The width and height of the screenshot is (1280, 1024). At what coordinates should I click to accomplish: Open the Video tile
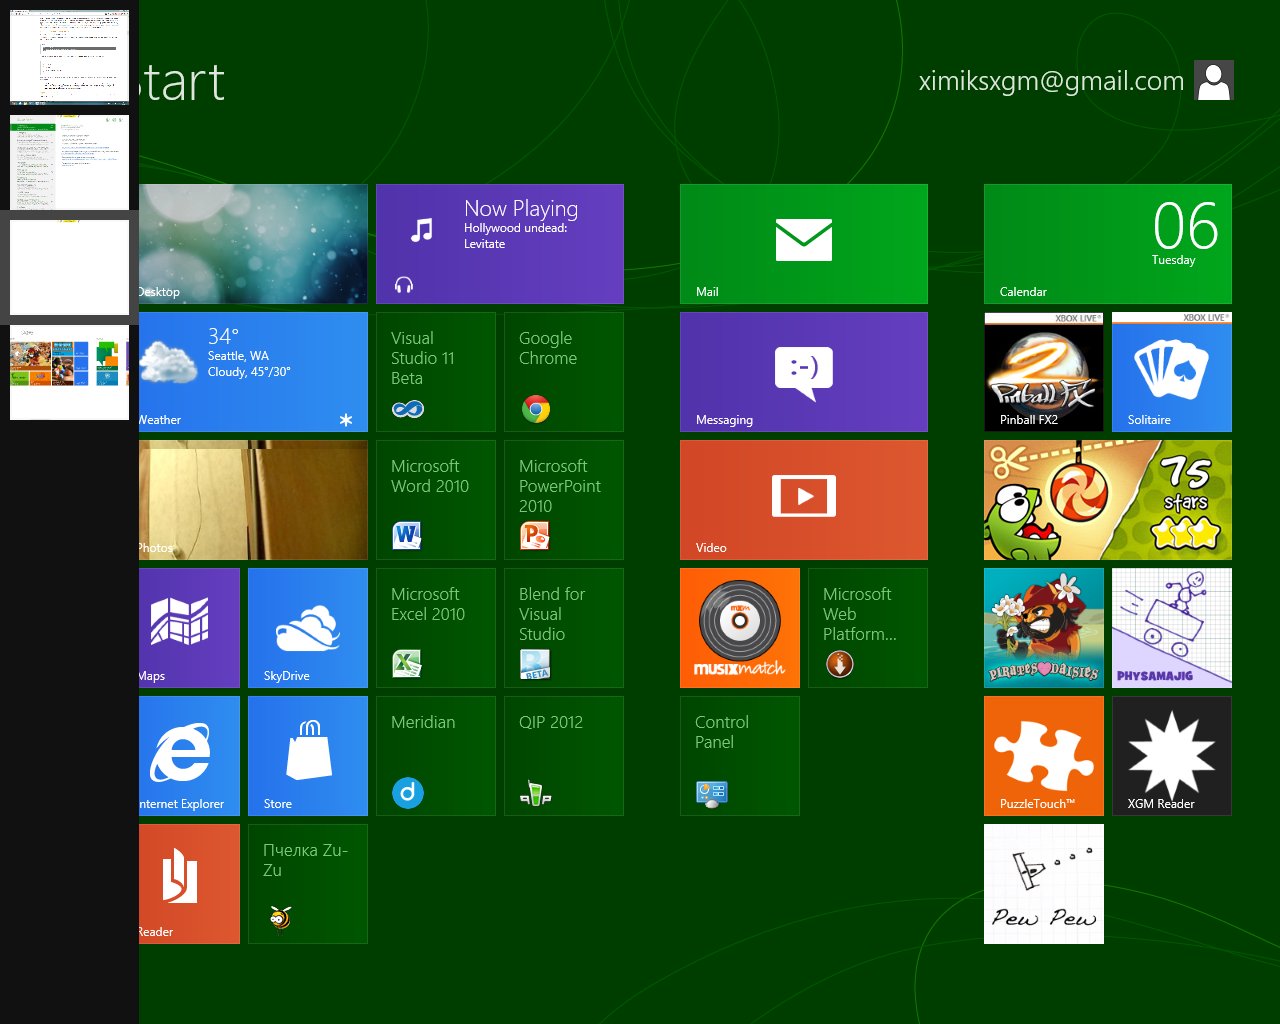pos(804,500)
